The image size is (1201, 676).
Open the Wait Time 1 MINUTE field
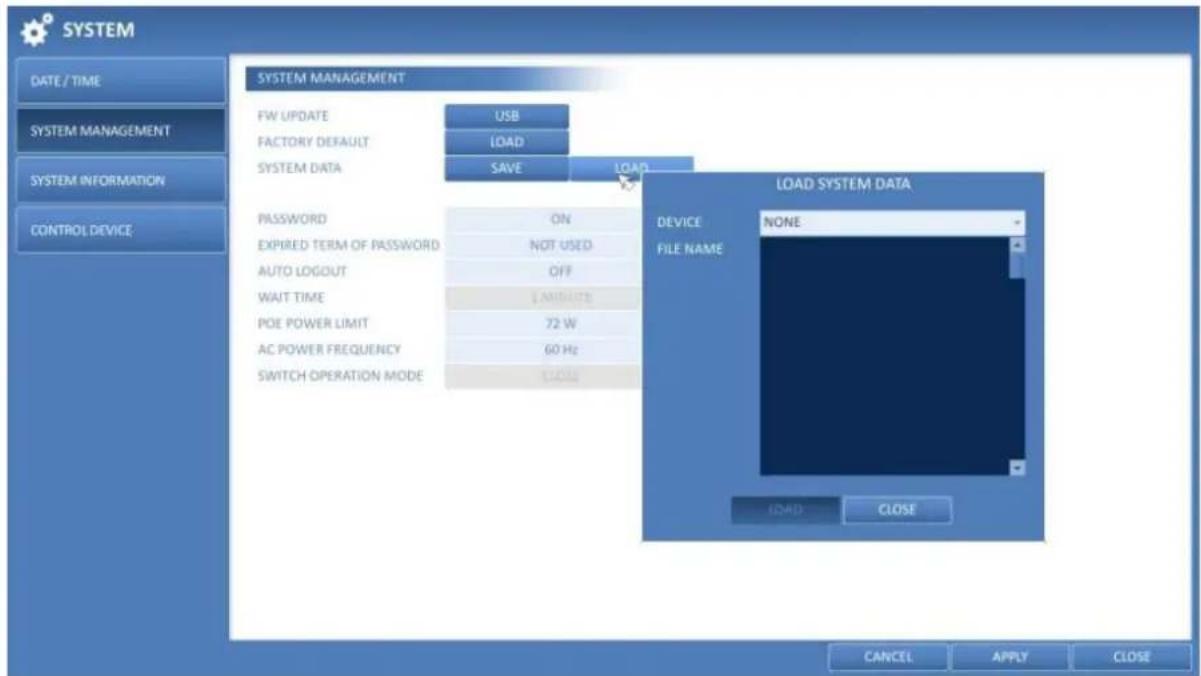(543, 297)
